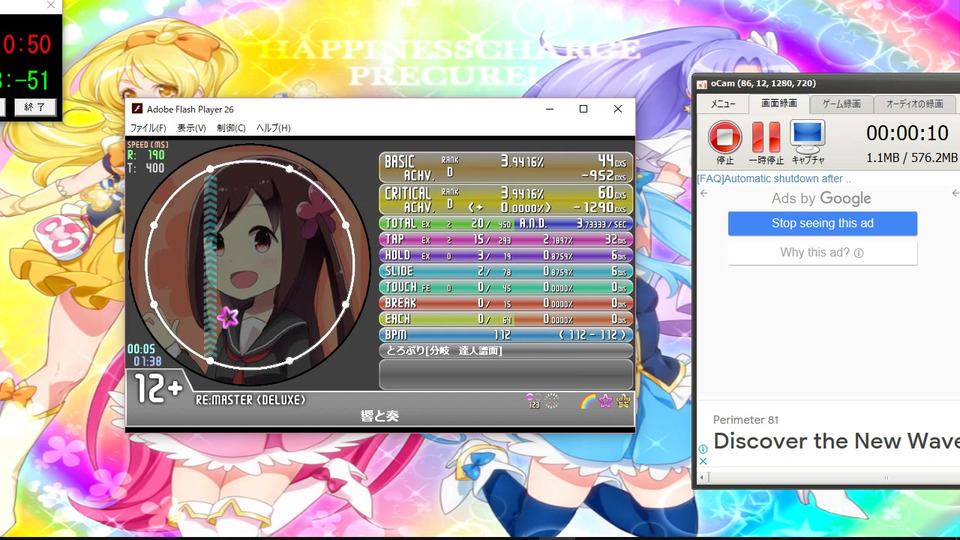Click the TOTAL stats bar
This screenshot has height=540, width=960.
(x=506, y=223)
